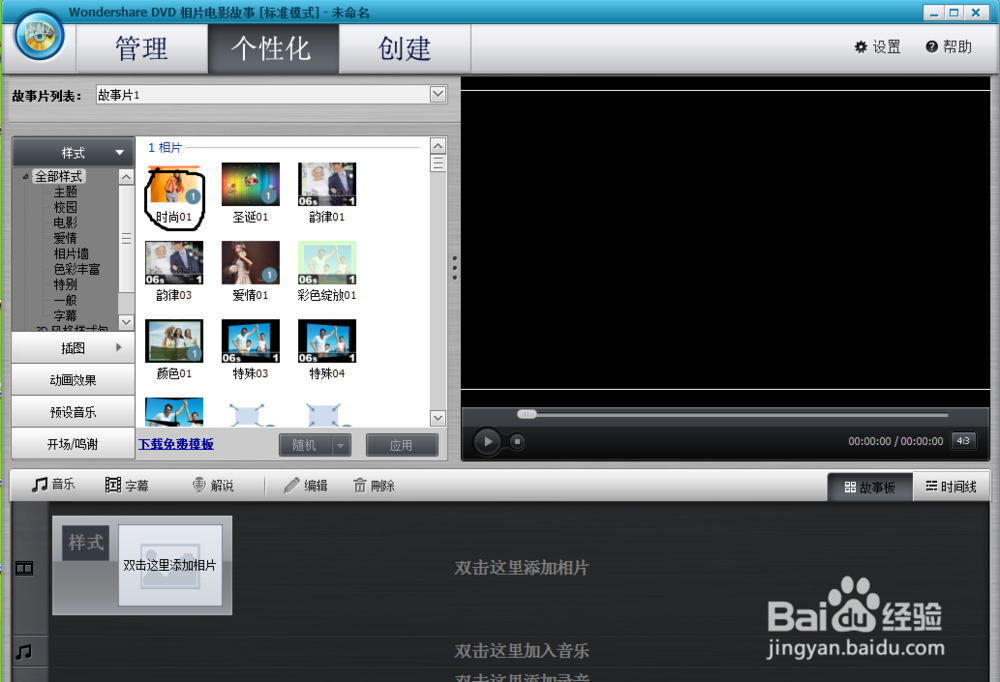1000x682 pixels.
Task: Select the 韵律01 style thumbnail
Action: [327, 184]
